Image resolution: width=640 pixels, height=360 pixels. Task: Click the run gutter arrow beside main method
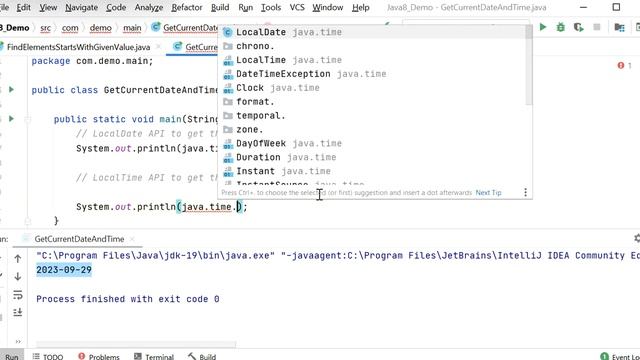pos(11,119)
